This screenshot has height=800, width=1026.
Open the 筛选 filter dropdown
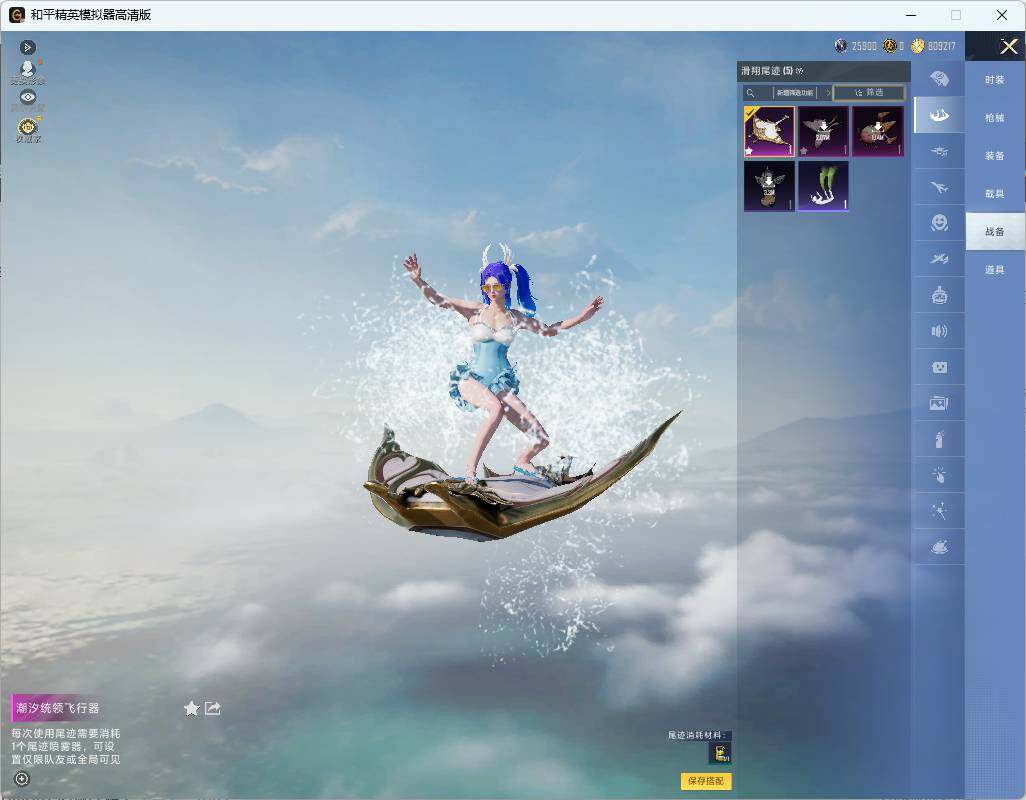tap(869, 93)
